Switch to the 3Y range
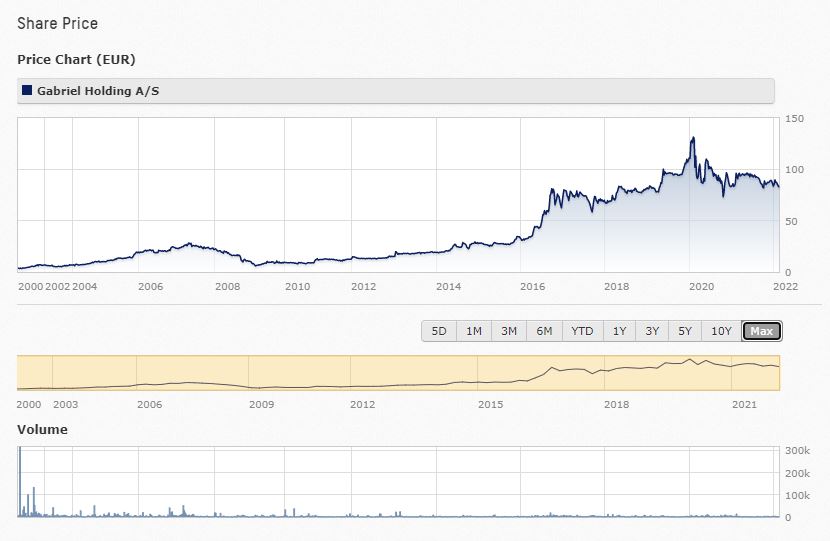The image size is (830, 541). (652, 331)
